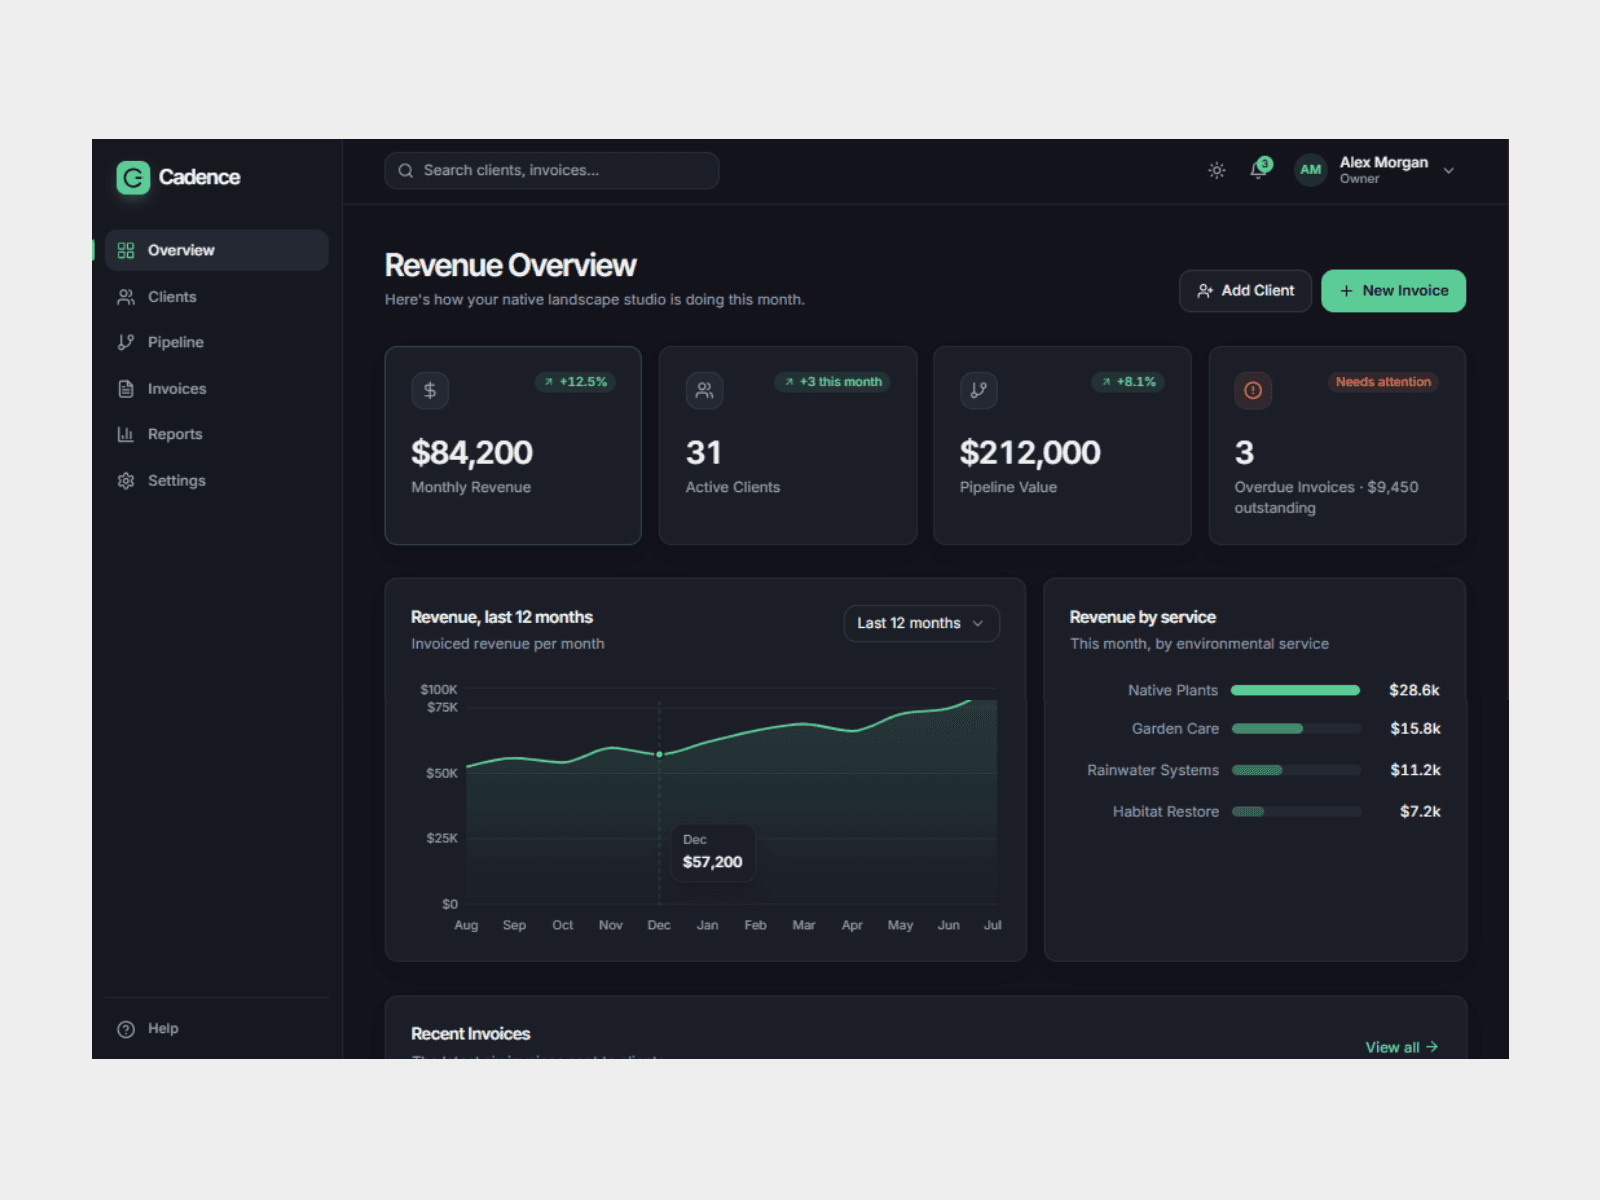This screenshot has width=1600, height=1200.
Task: Open Settings from the sidebar
Action: point(216,481)
